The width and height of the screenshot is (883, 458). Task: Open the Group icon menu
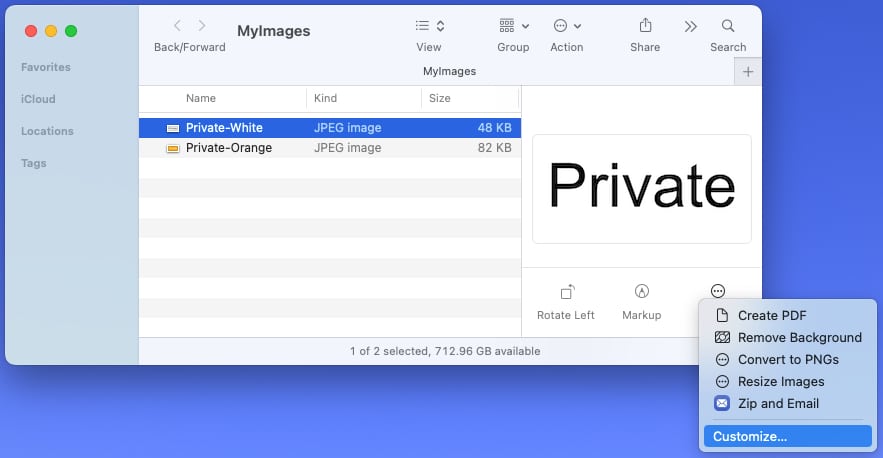[507, 25]
